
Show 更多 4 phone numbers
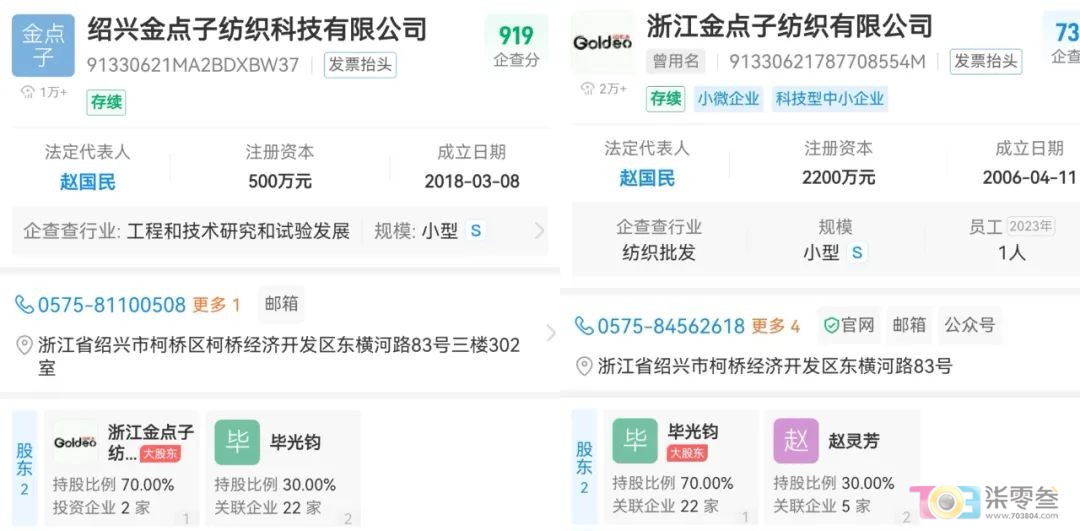point(776,326)
